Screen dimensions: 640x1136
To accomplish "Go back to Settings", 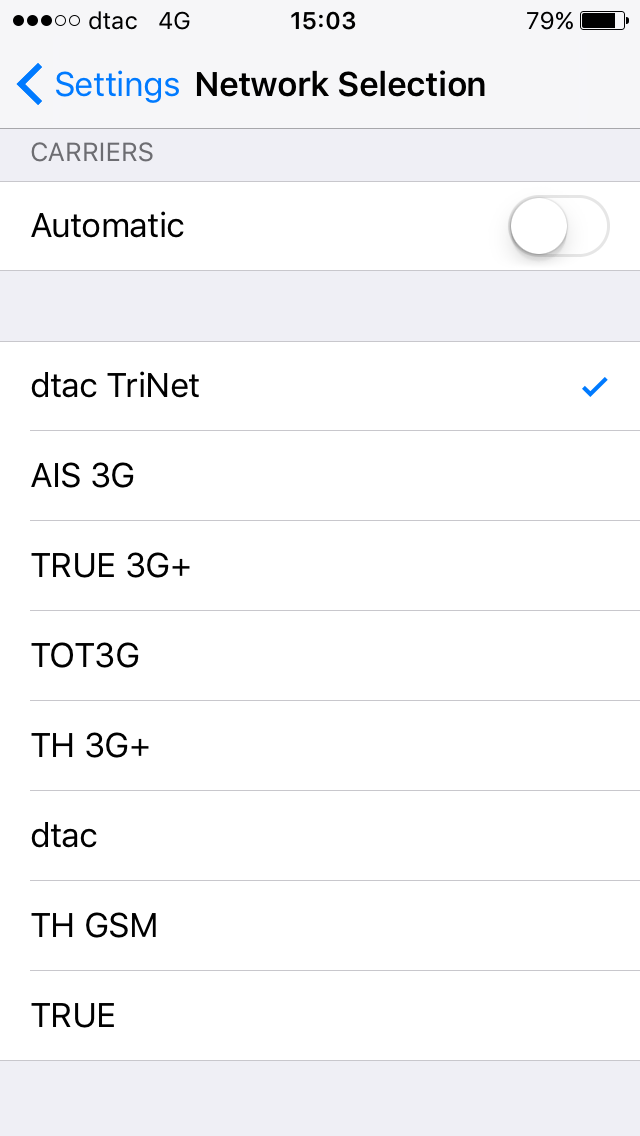I will (116, 85).
